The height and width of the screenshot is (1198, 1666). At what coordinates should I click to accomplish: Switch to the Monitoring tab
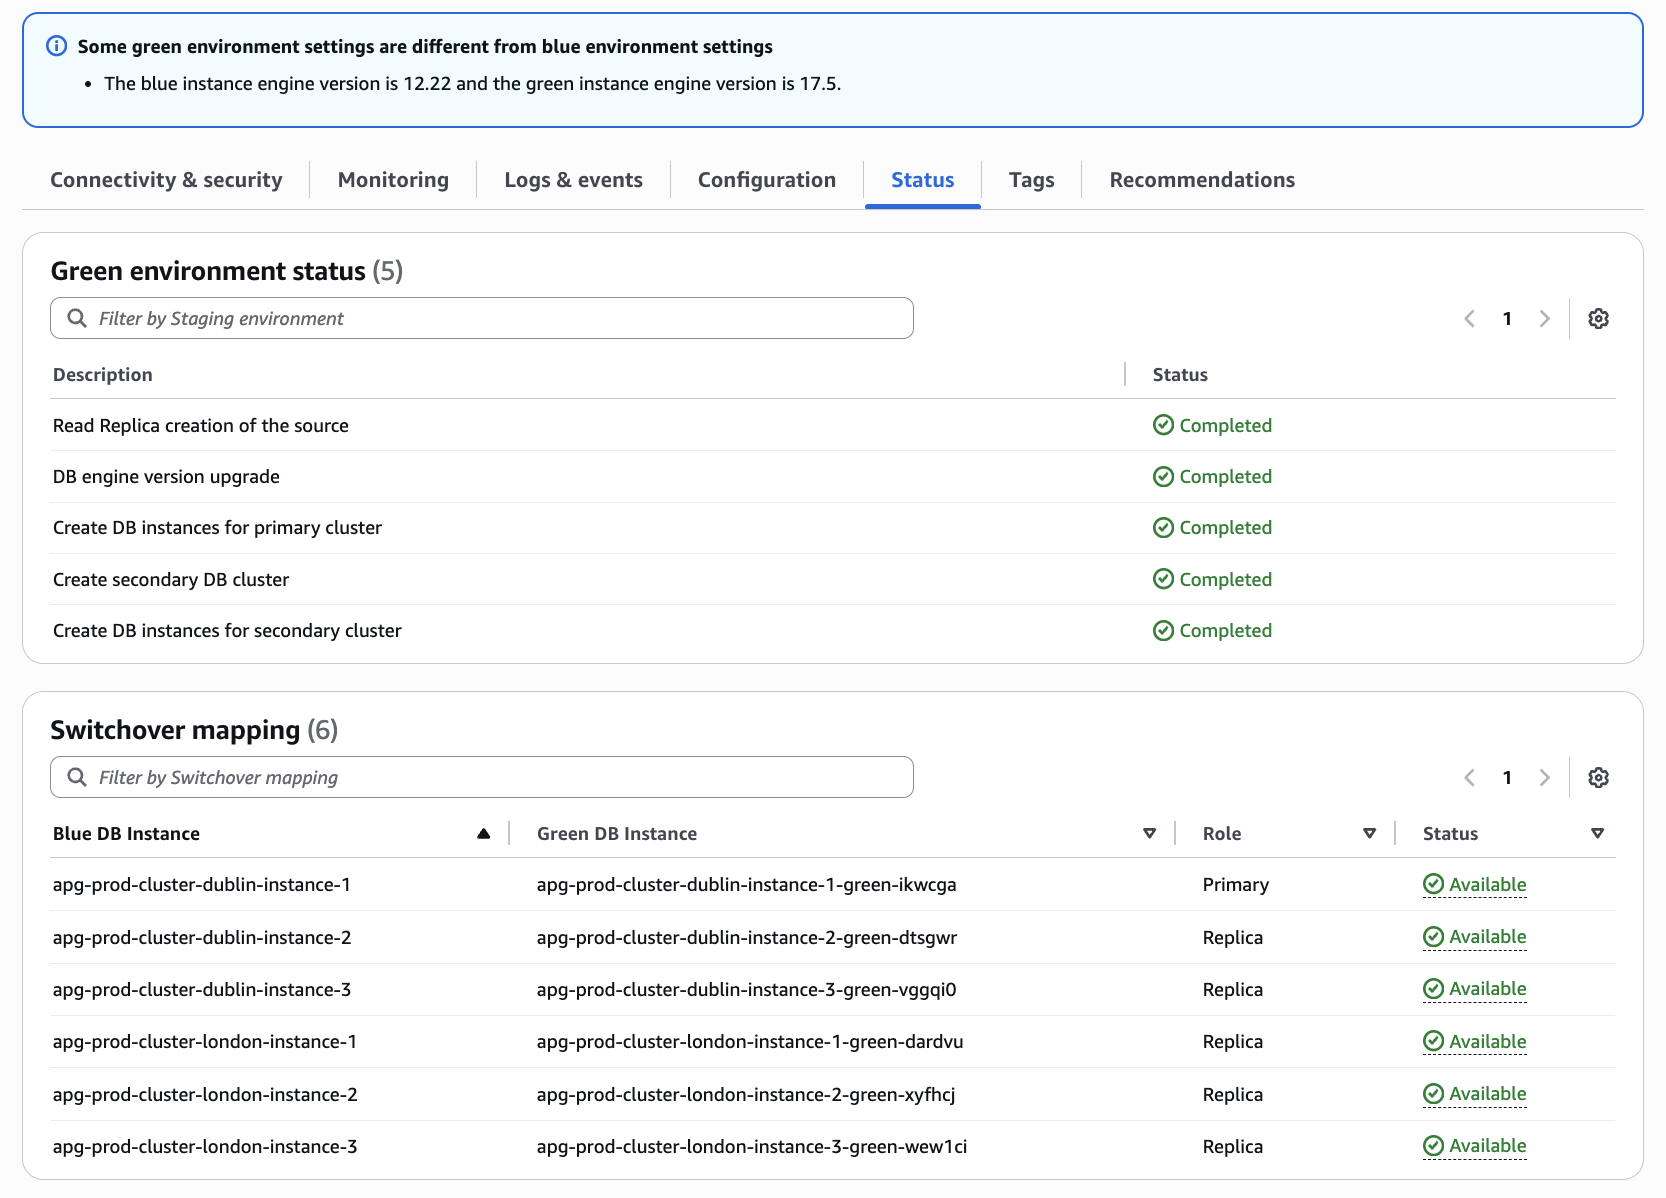[x=393, y=180]
